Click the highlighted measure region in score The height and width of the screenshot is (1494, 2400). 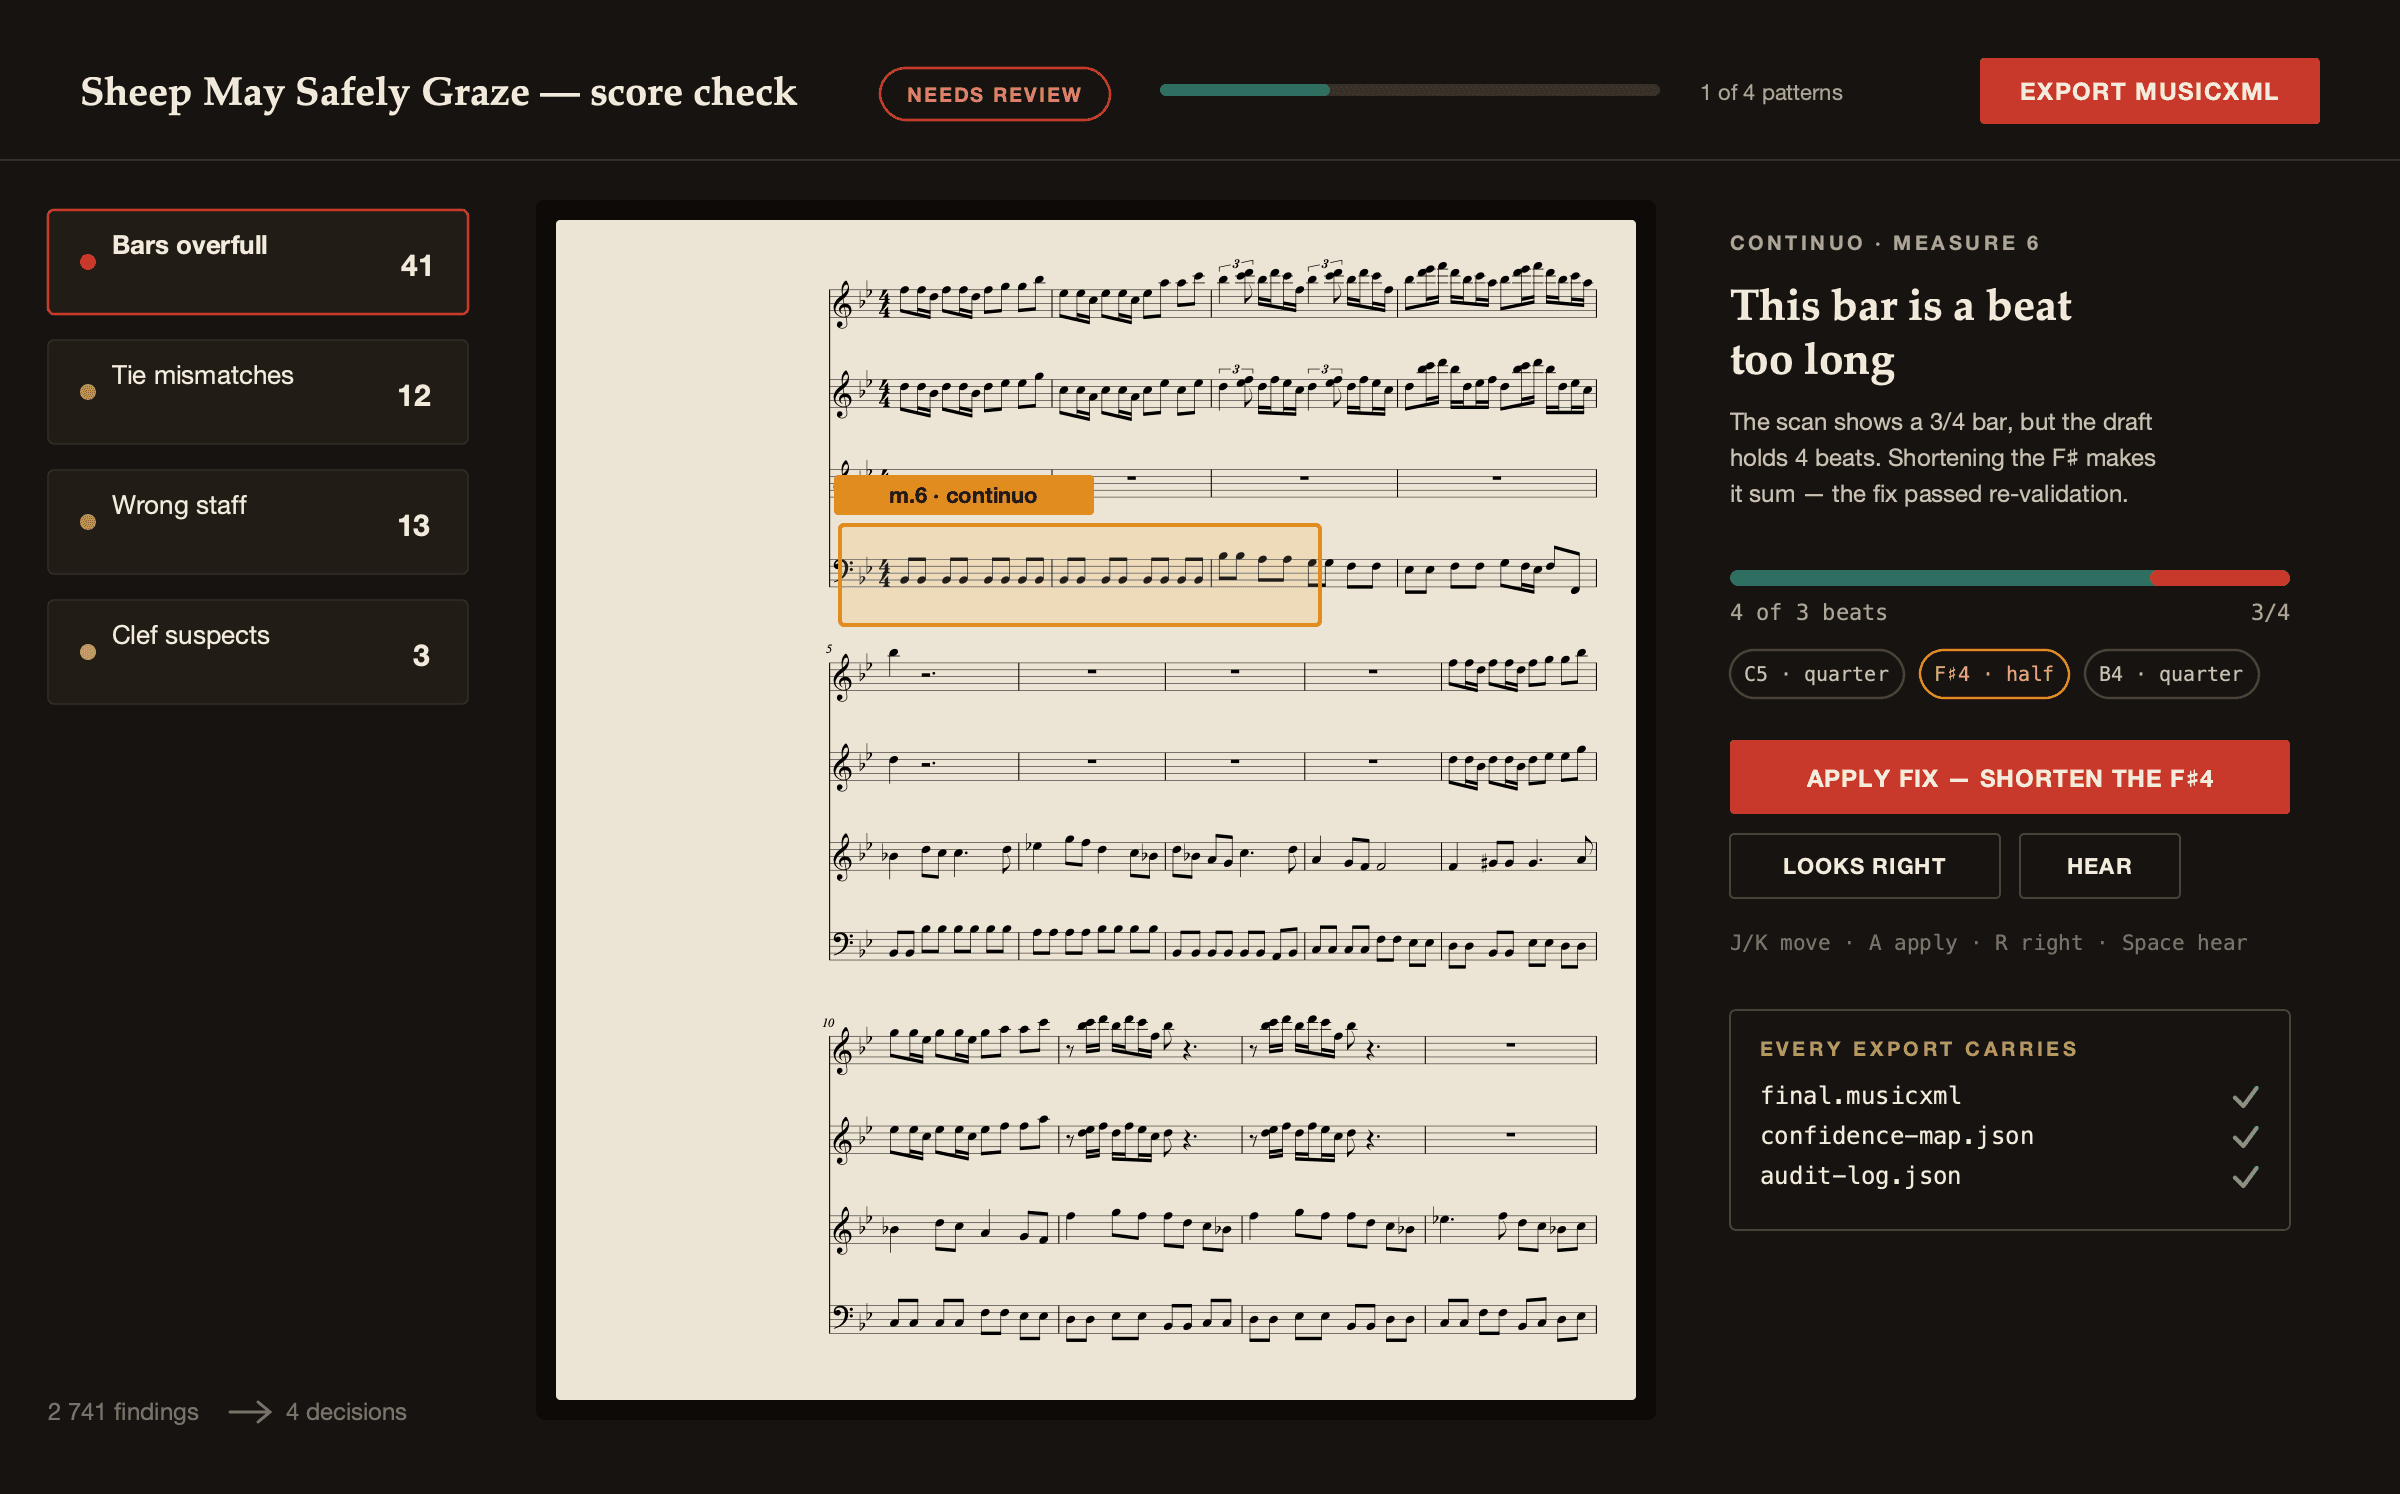click(1080, 575)
